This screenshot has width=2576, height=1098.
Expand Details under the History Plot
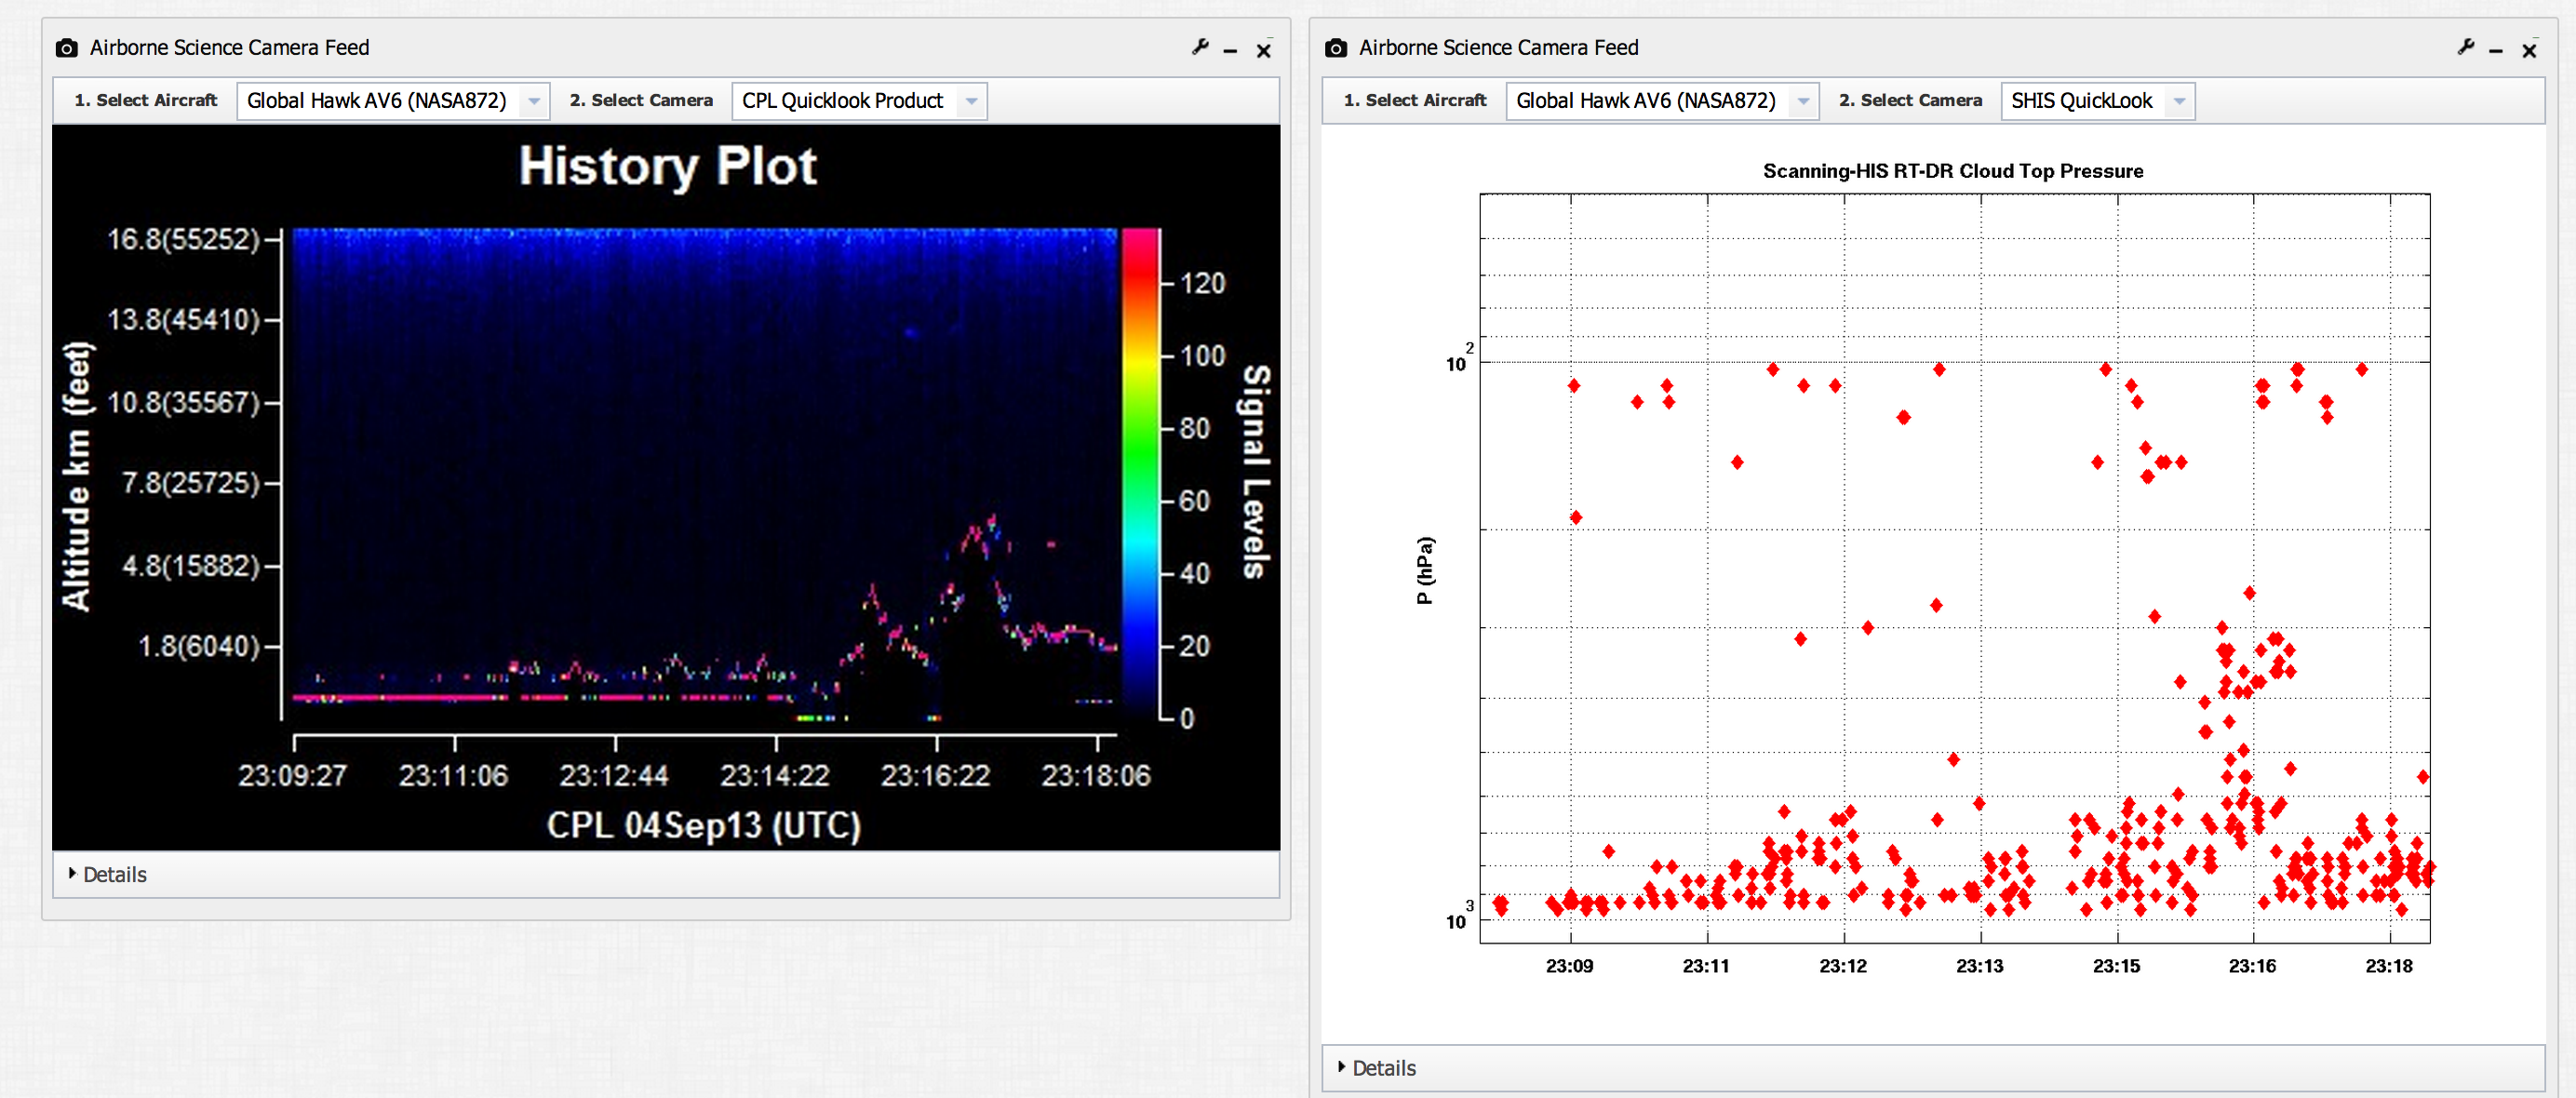tap(108, 874)
